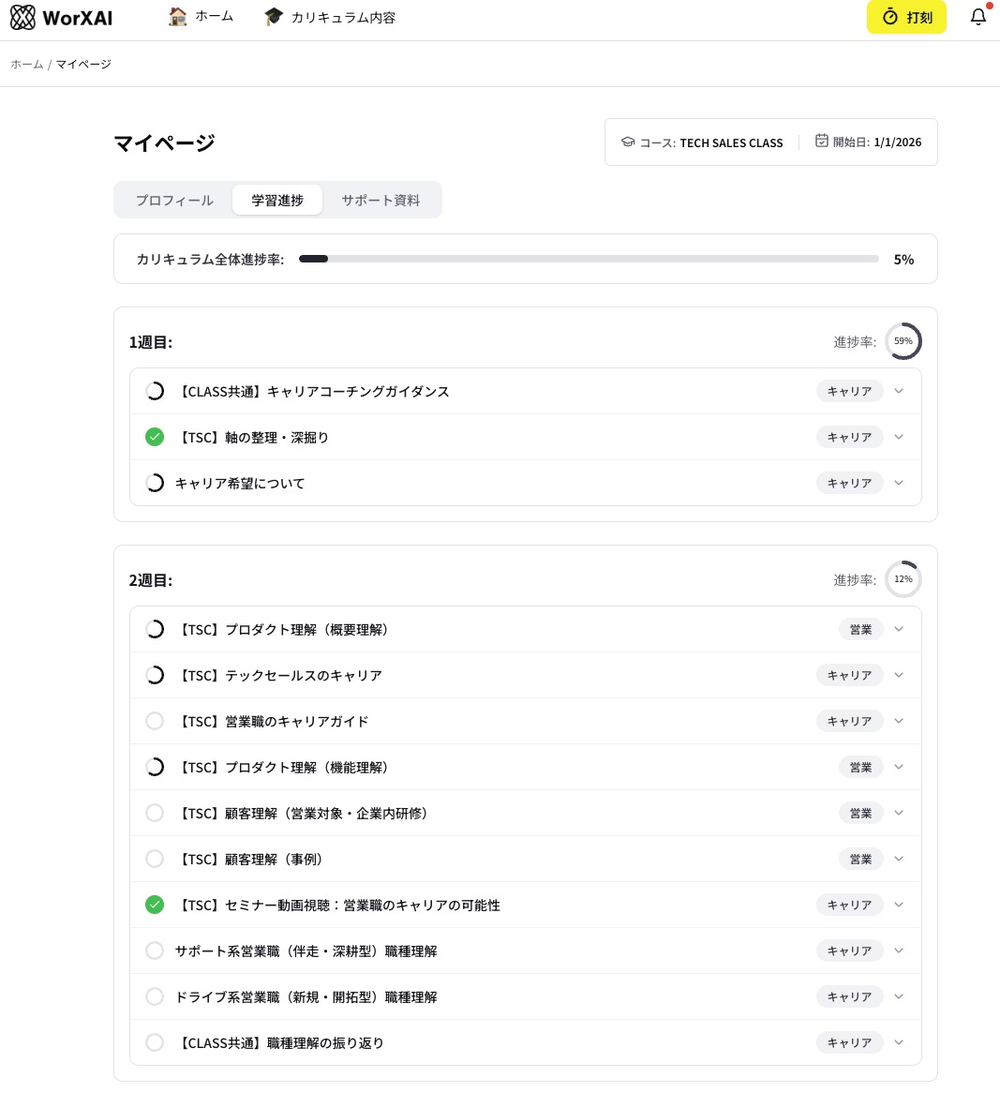This screenshot has width=1000, height=1093.
Task: Select the 学習進捗 tab
Action: click(x=277, y=200)
